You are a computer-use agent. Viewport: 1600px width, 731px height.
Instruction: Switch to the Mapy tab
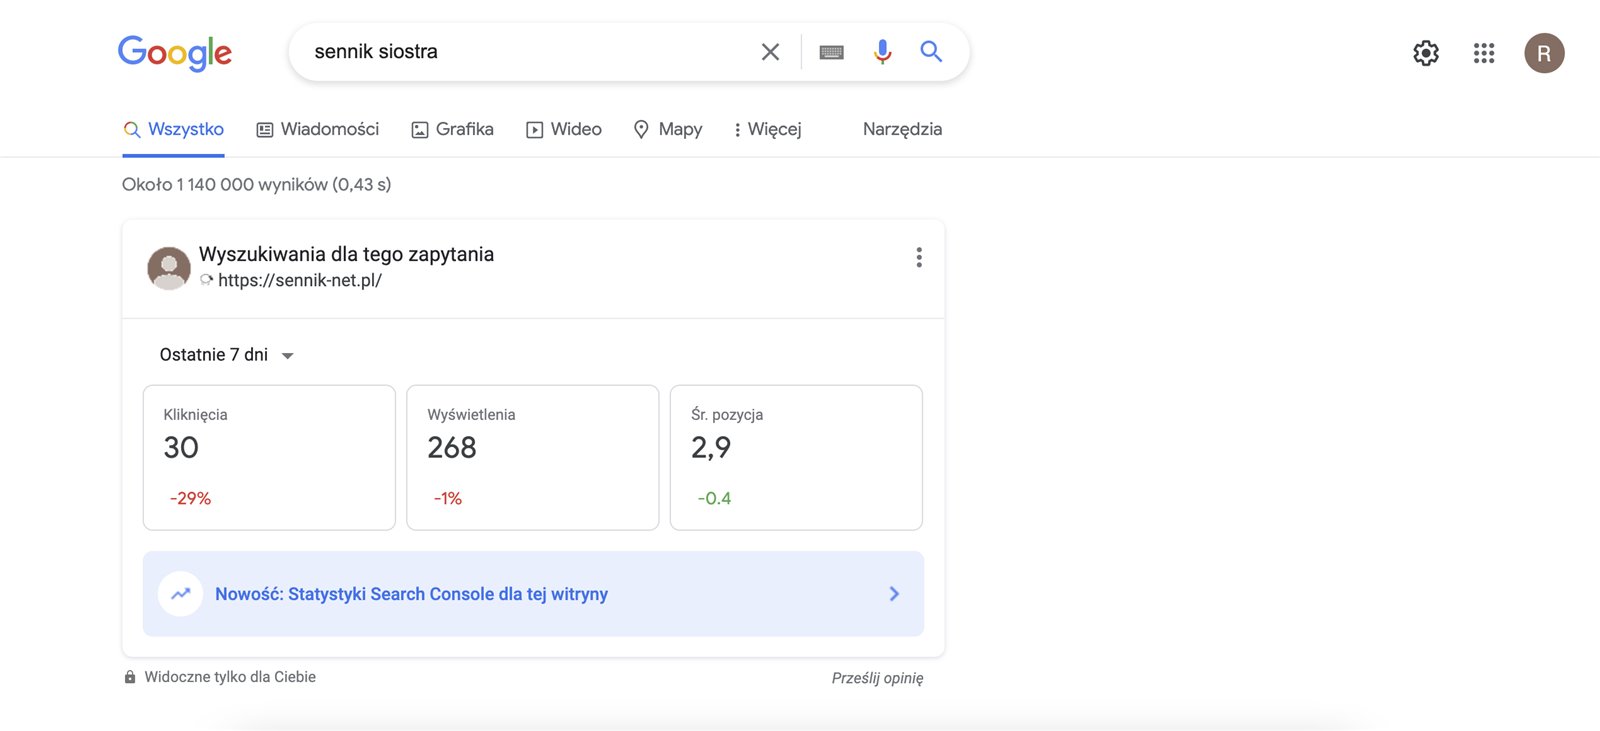(x=668, y=129)
